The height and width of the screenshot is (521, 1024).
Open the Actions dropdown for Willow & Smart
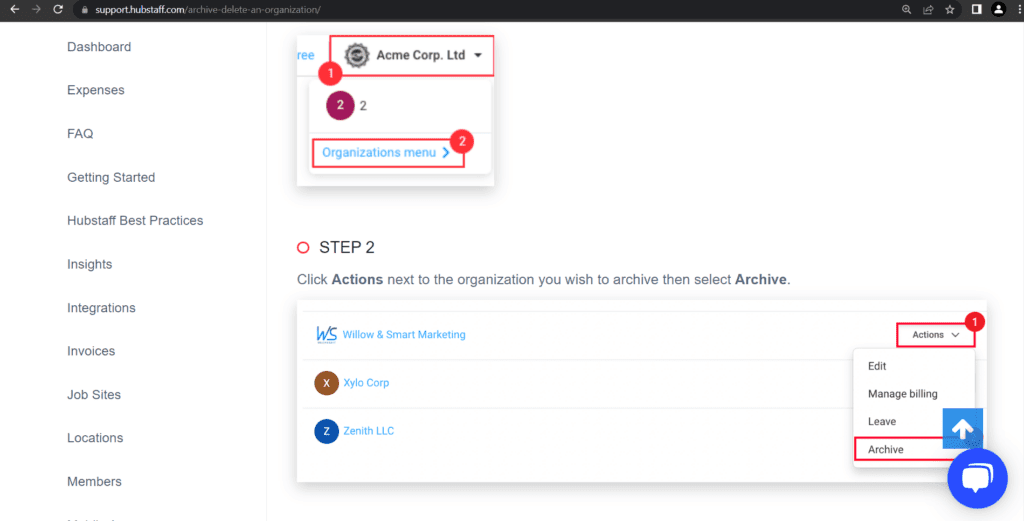coord(935,335)
